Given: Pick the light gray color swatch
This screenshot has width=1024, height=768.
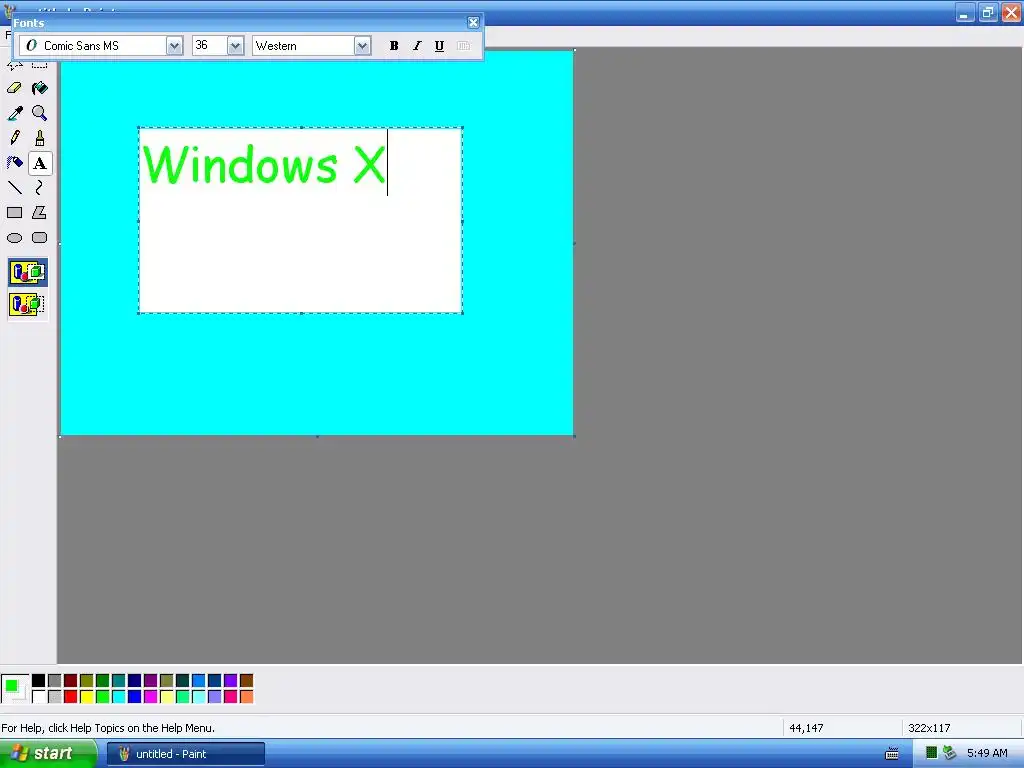Looking at the screenshot, I should [x=55, y=697].
